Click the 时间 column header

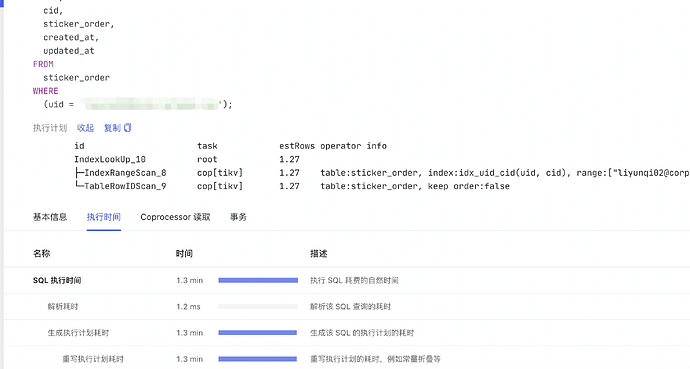pos(184,253)
